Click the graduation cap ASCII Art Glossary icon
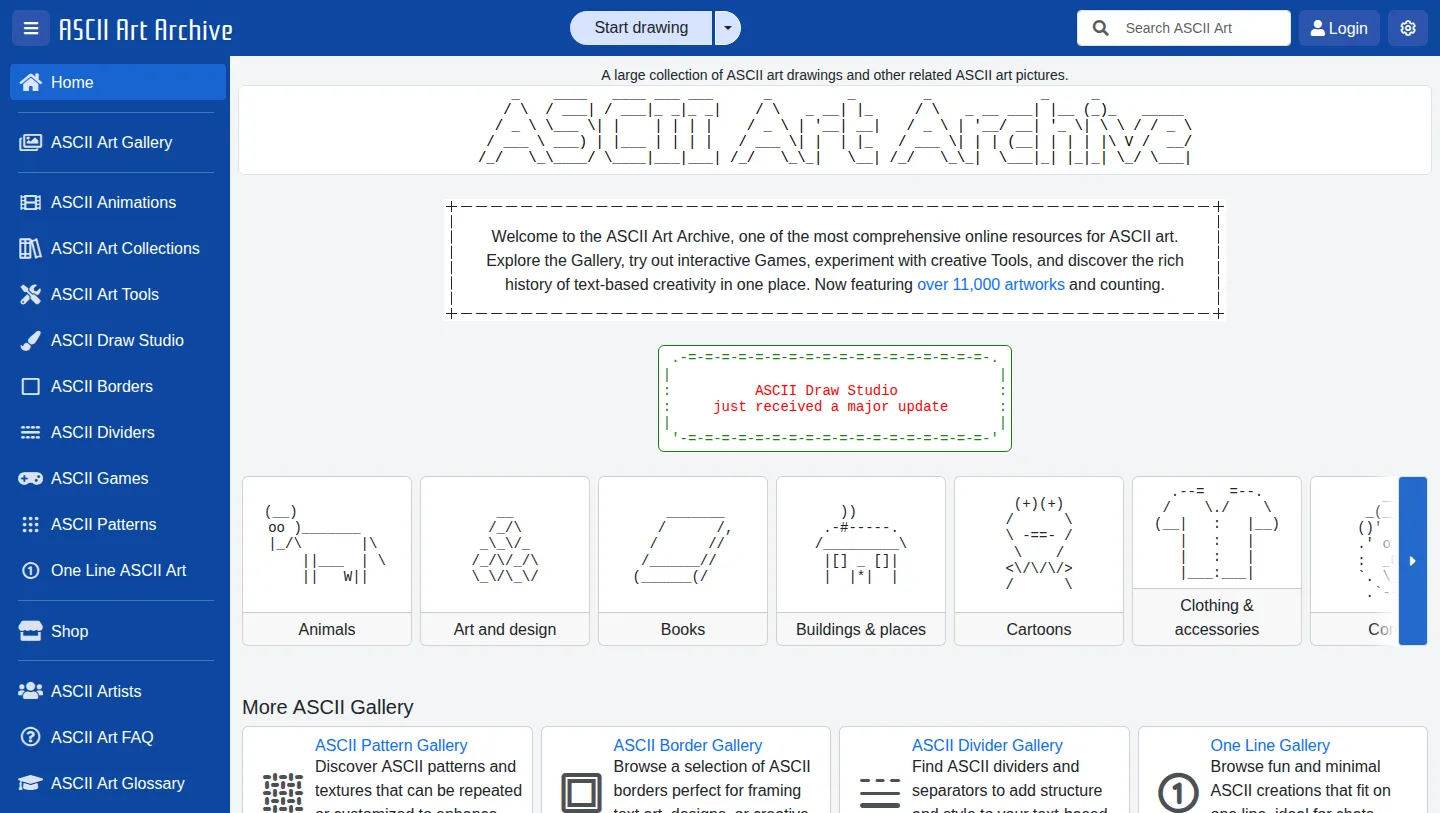Image resolution: width=1440 pixels, height=813 pixels. (x=31, y=783)
